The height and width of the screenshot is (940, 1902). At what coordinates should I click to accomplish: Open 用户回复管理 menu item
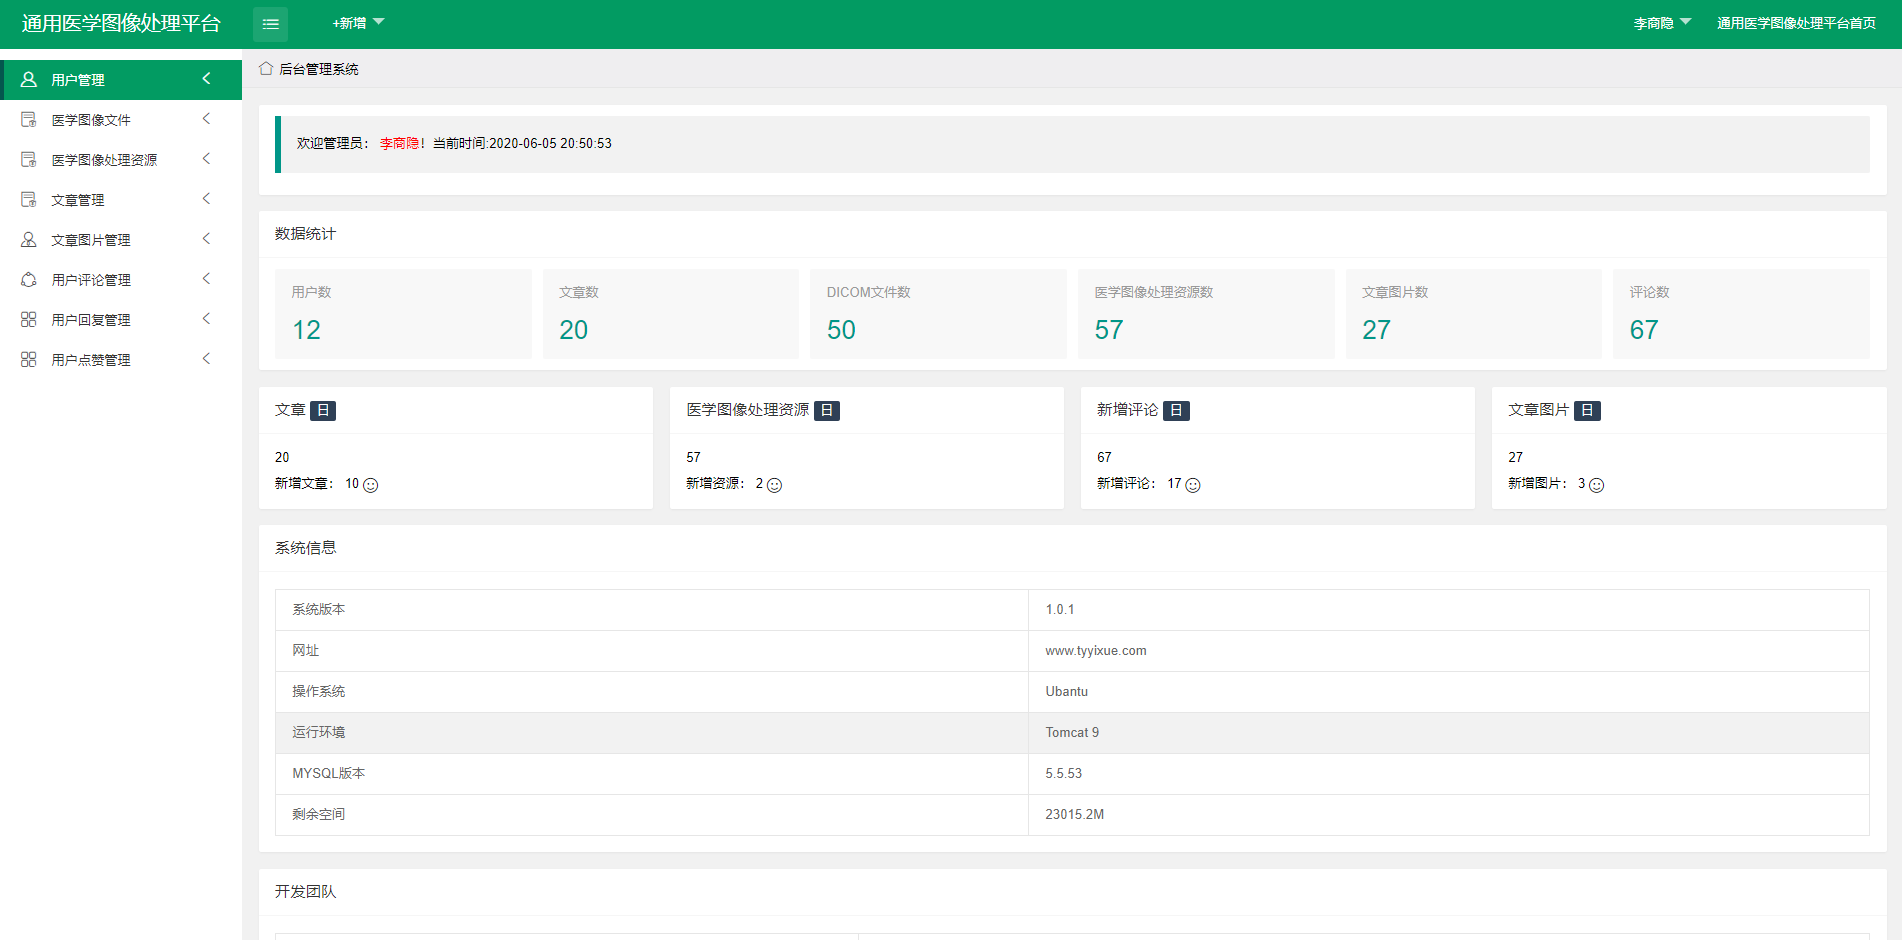click(121, 320)
